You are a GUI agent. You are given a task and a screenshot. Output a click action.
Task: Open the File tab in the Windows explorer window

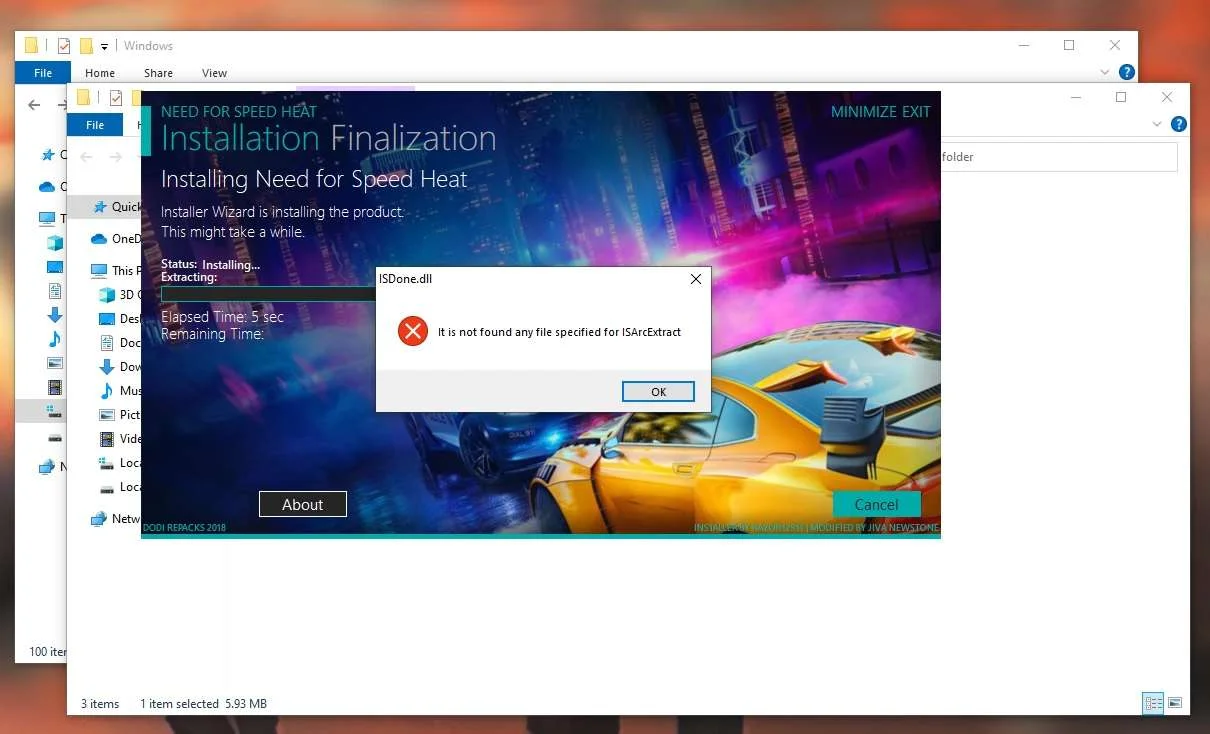tap(43, 73)
